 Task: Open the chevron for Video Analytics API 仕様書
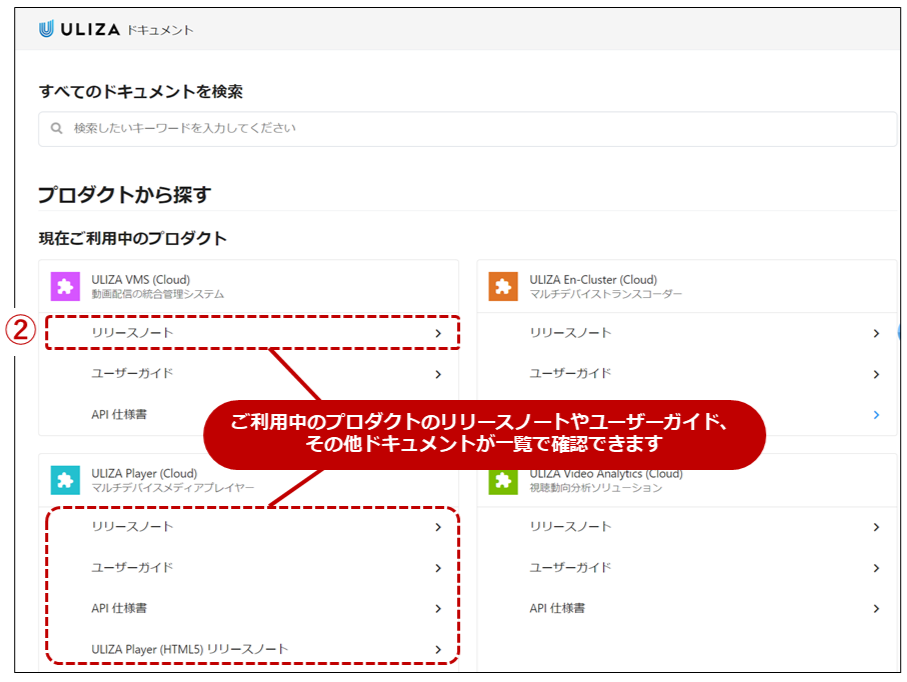tap(876, 609)
